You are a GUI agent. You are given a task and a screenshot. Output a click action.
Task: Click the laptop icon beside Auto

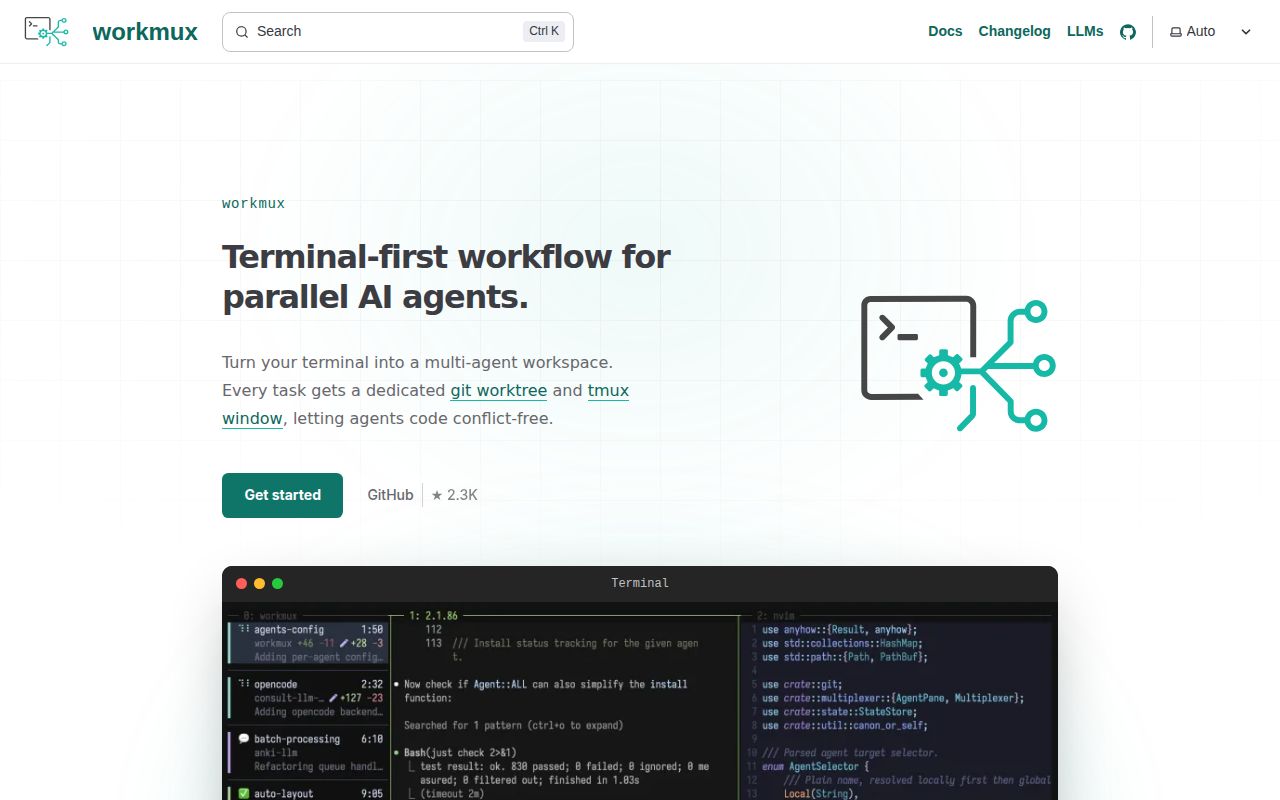pos(1176,32)
